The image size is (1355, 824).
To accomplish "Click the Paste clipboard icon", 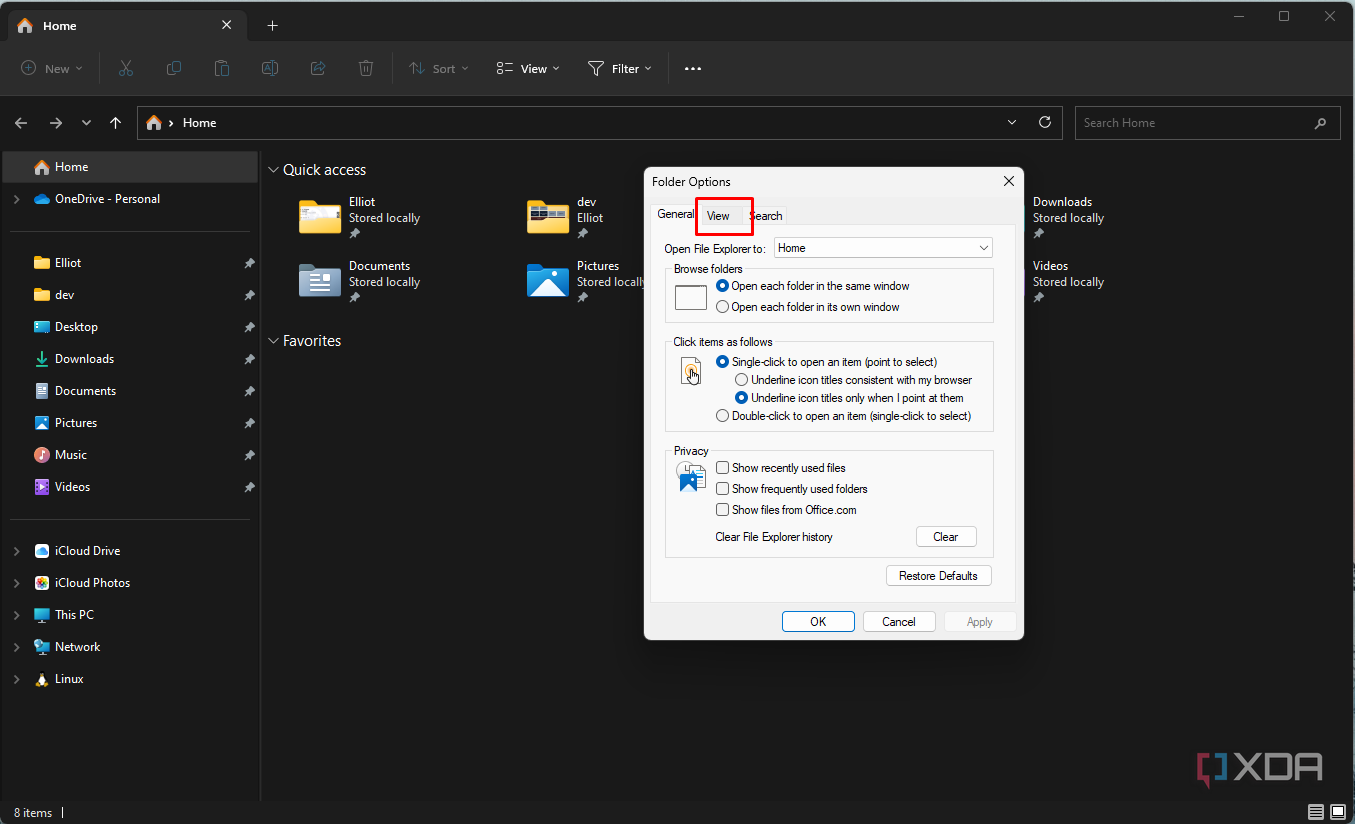I will 222,68.
